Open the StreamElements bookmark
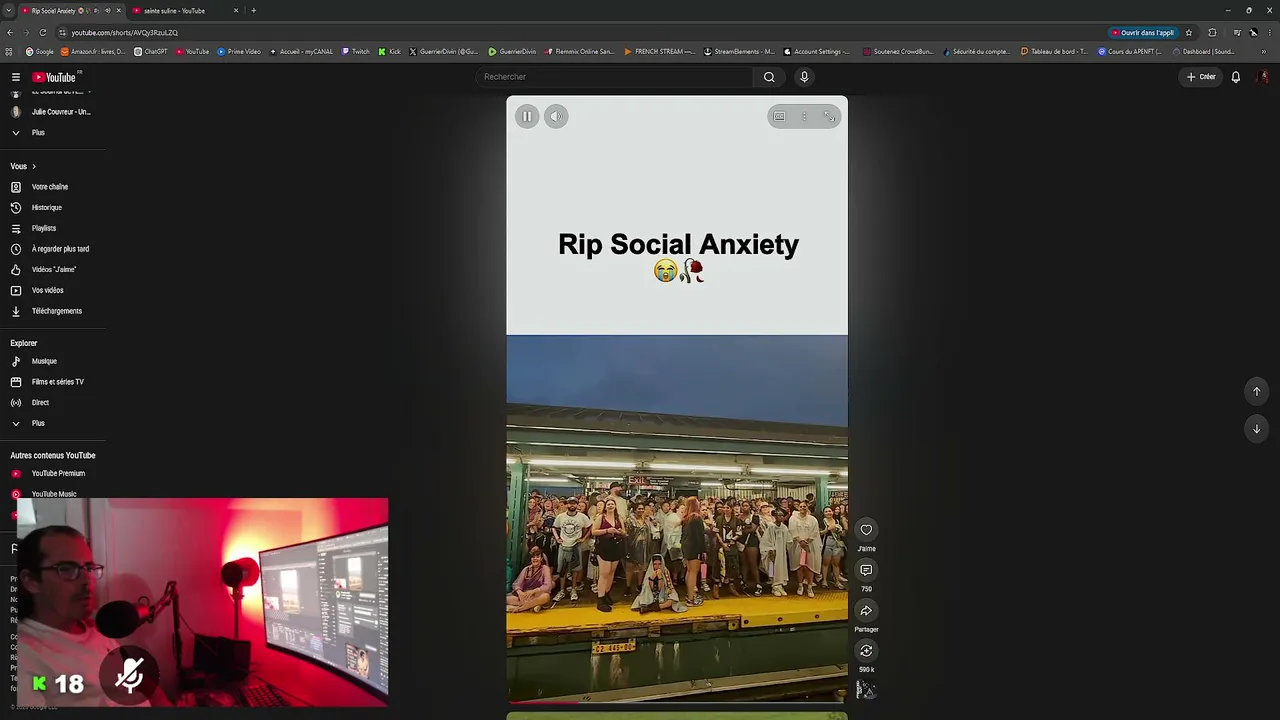Viewport: 1280px width, 720px height. (739, 52)
